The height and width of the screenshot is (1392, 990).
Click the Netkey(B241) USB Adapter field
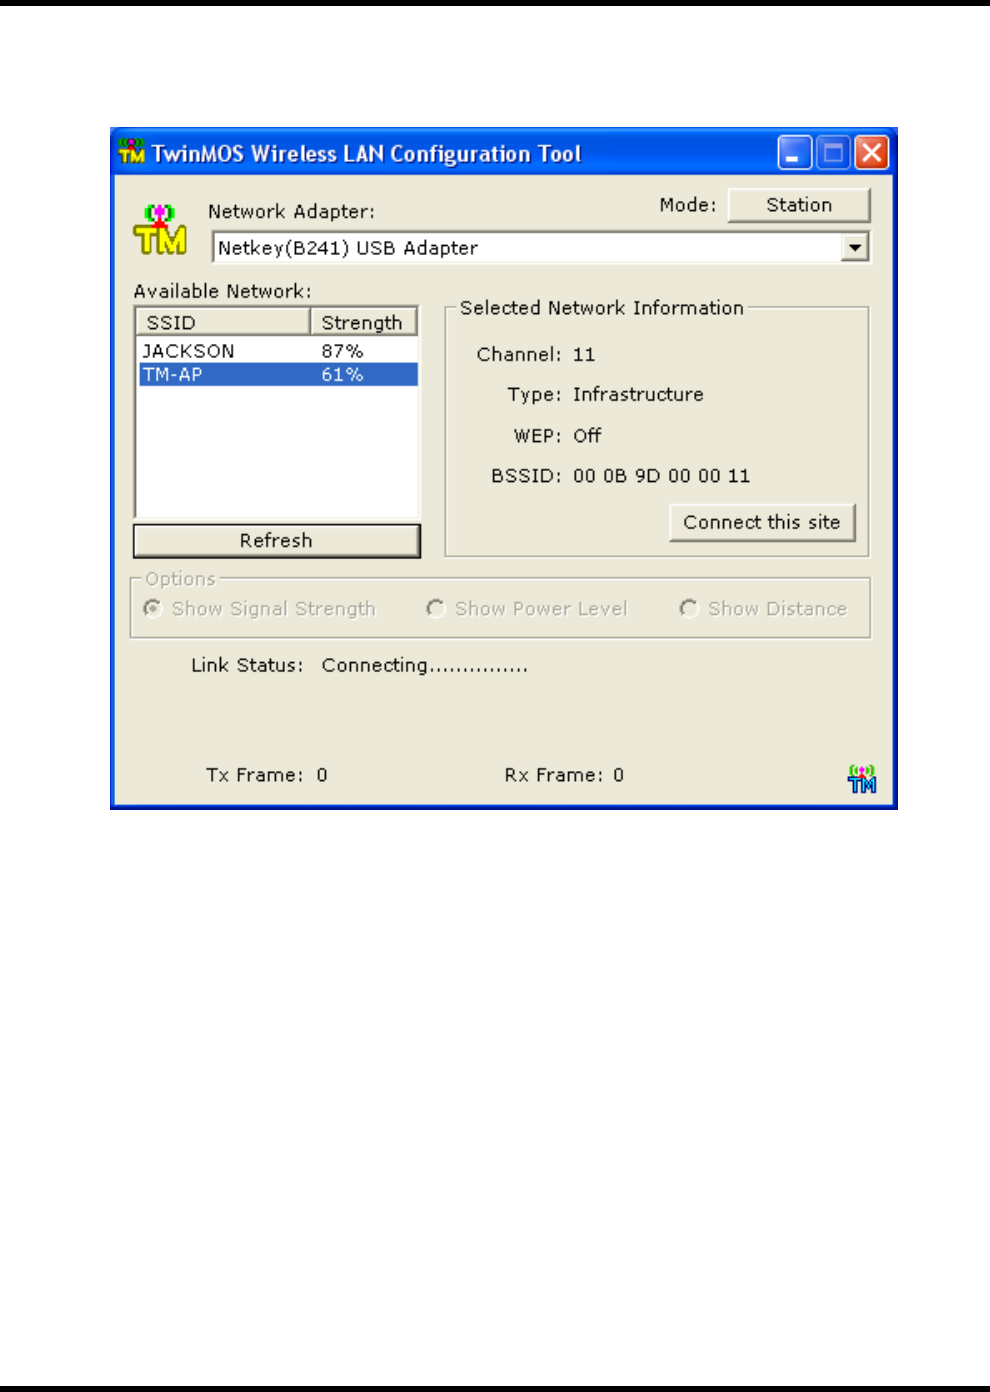(x=541, y=247)
